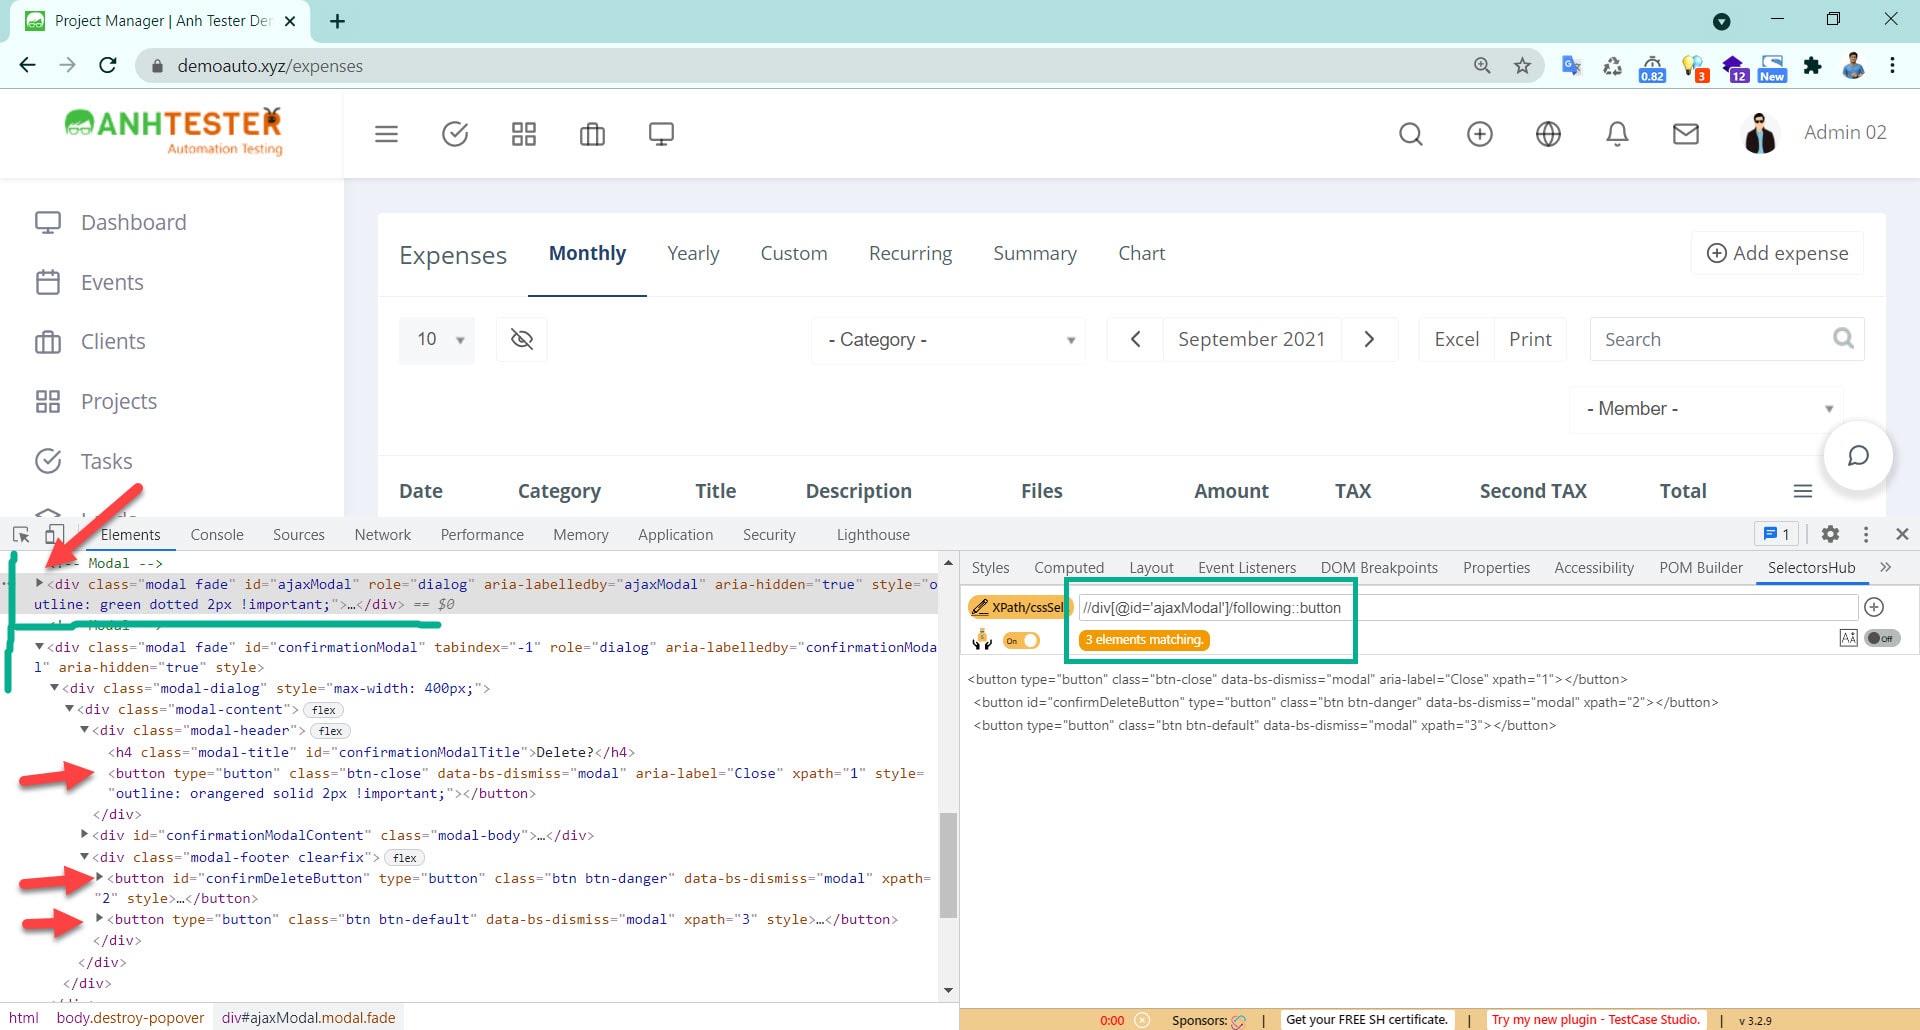Screen dimensions: 1920x1030
Task: Bookmark the page with the star icon
Action: click(1522, 66)
